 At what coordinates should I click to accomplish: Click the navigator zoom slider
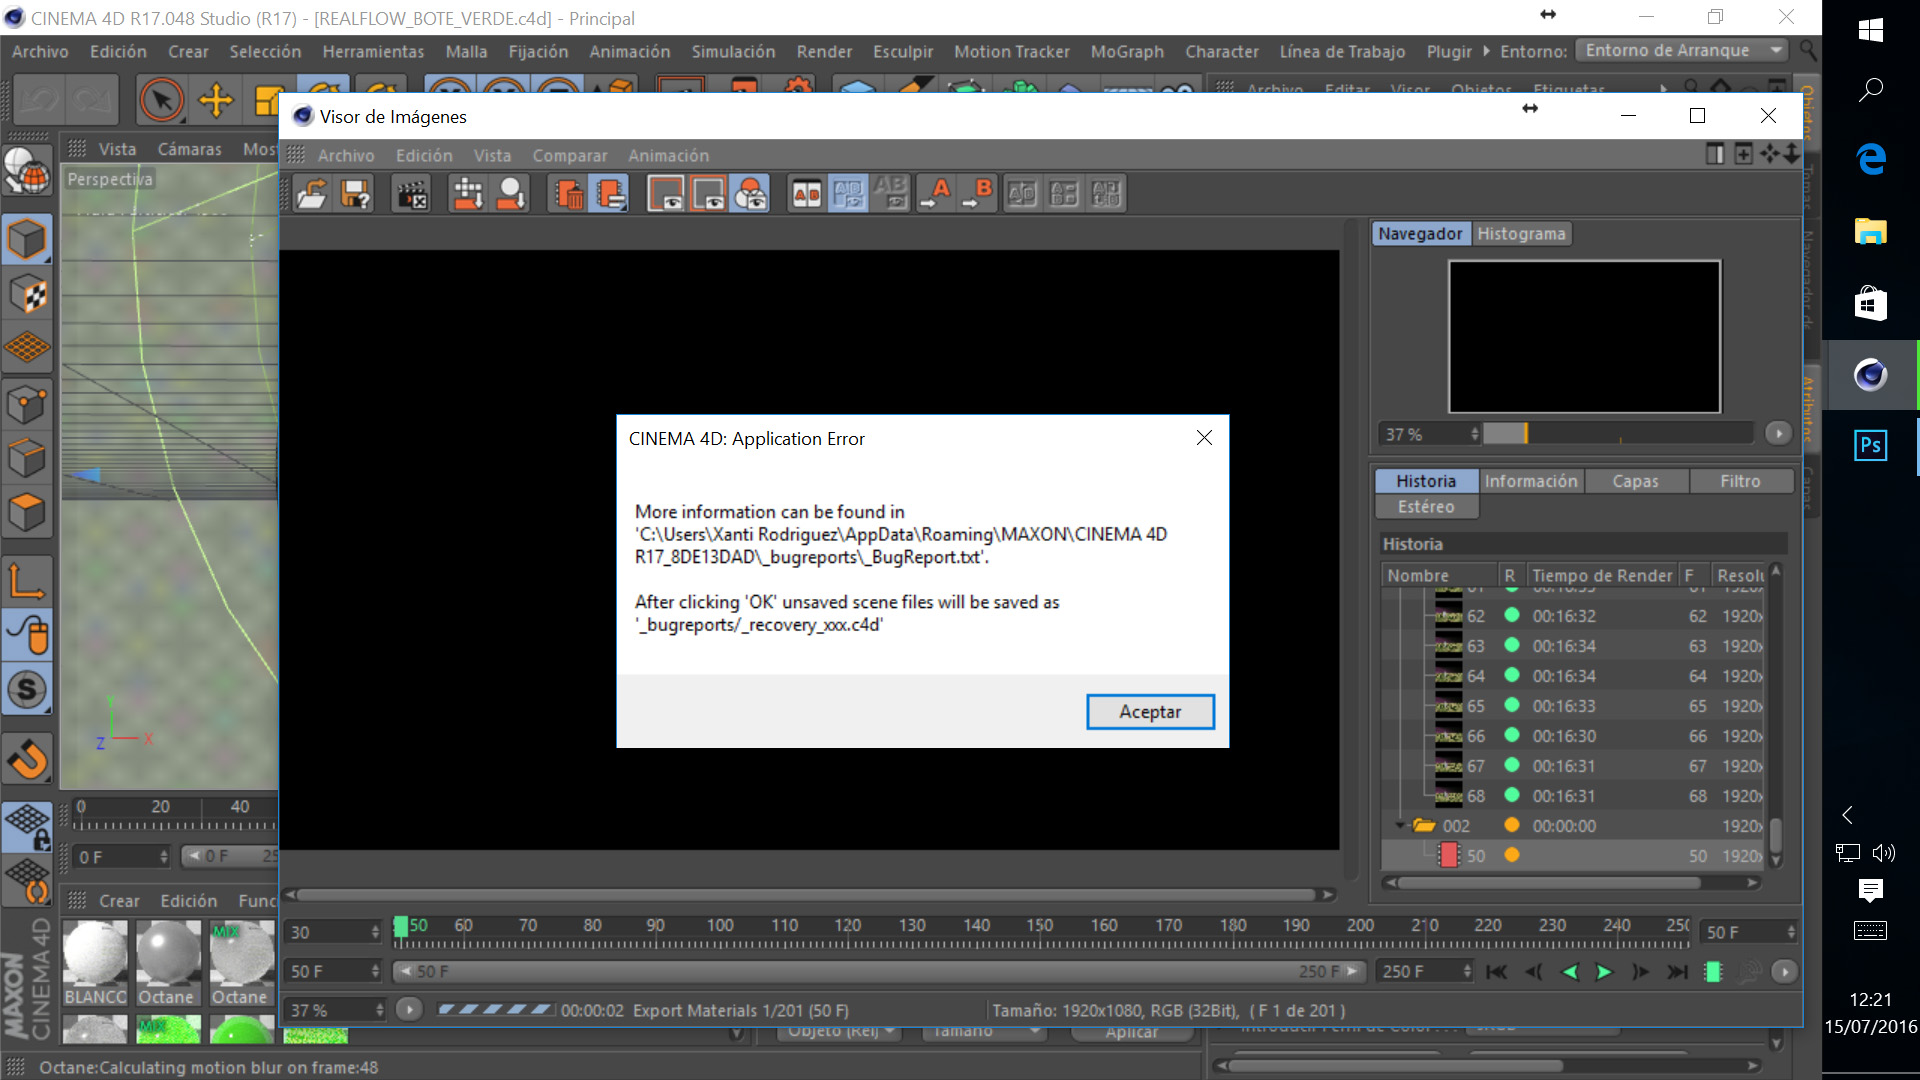1618,434
